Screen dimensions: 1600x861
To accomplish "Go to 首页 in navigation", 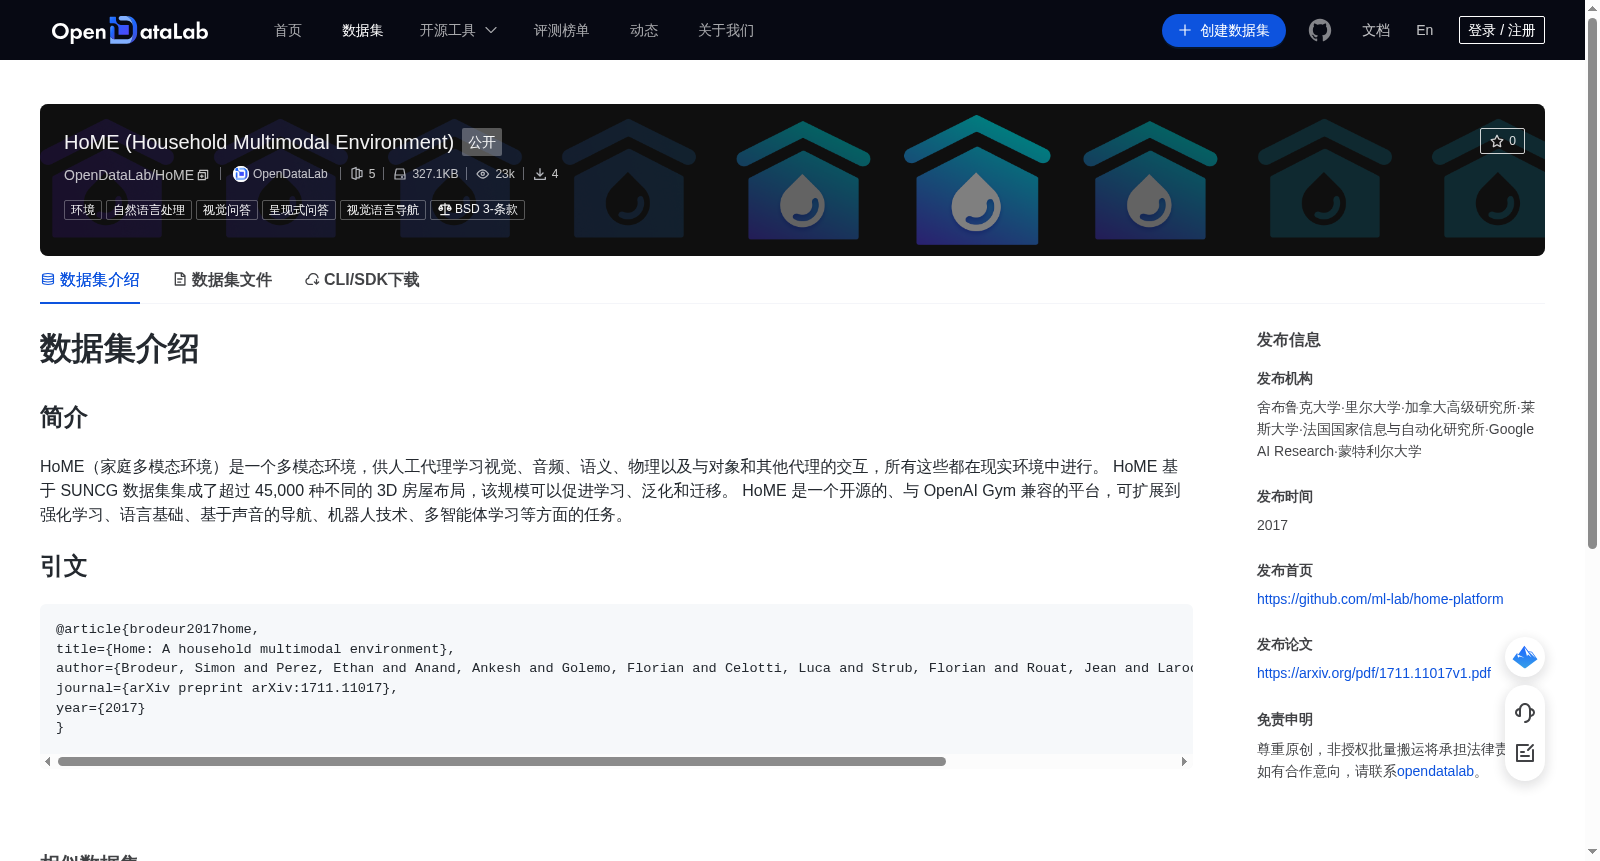I will [288, 30].
